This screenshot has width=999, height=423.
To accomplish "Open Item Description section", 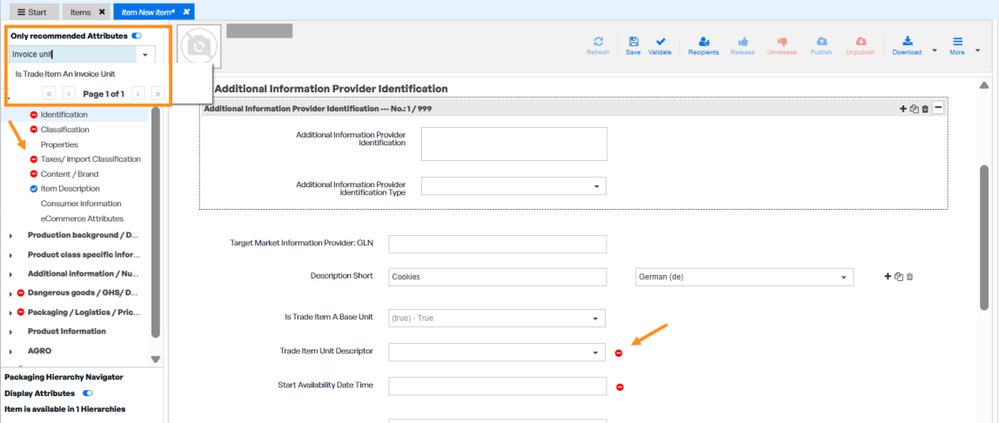I will [70, 189].
